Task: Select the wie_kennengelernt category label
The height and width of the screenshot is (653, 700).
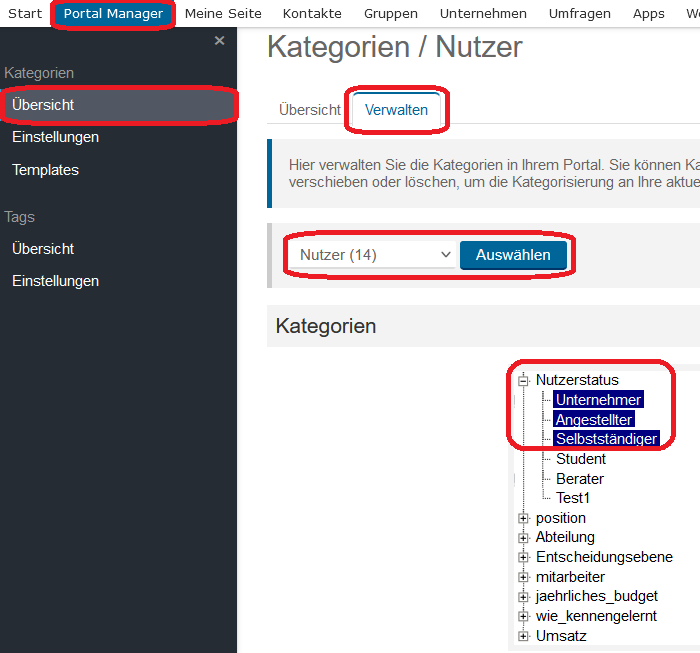Action: [x=596, y=616]
